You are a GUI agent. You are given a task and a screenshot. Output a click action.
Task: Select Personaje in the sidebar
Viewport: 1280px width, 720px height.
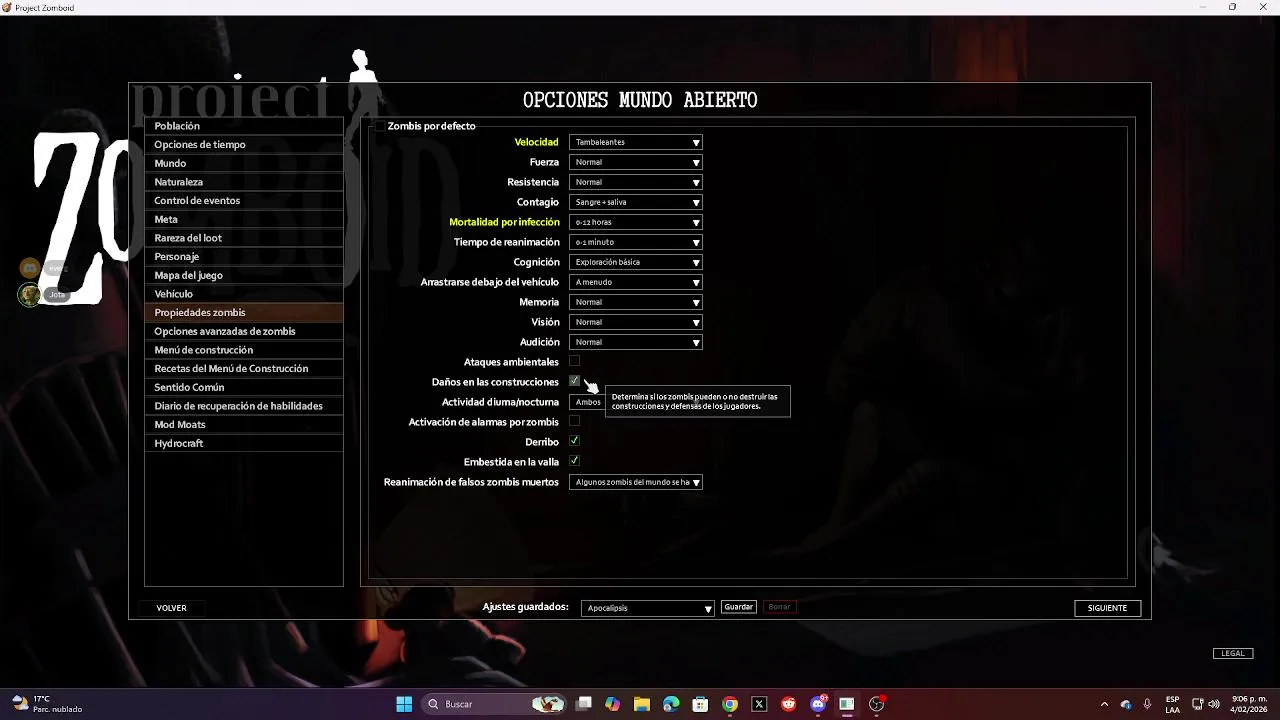(244, 256)
